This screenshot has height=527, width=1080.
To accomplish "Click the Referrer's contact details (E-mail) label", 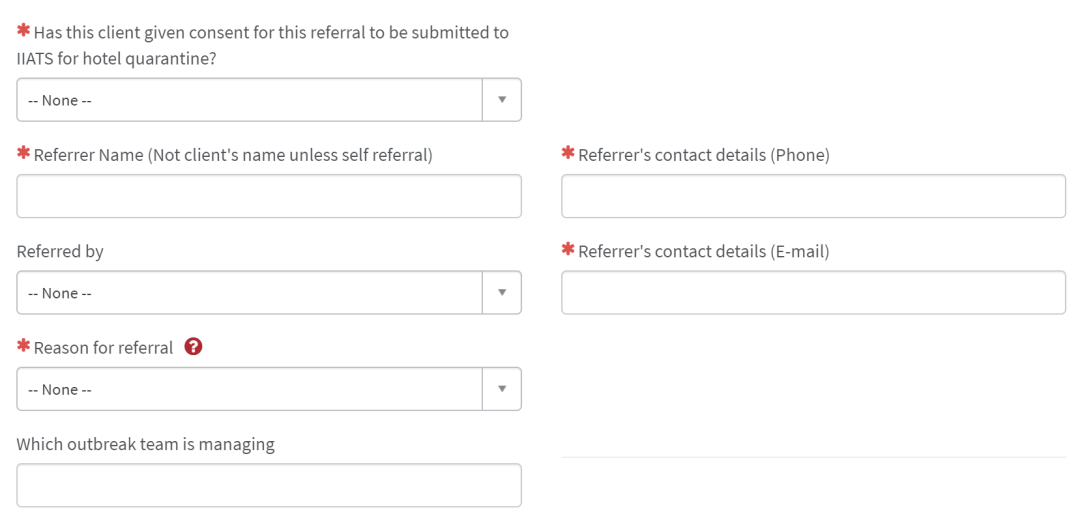I will pos(704,252).
